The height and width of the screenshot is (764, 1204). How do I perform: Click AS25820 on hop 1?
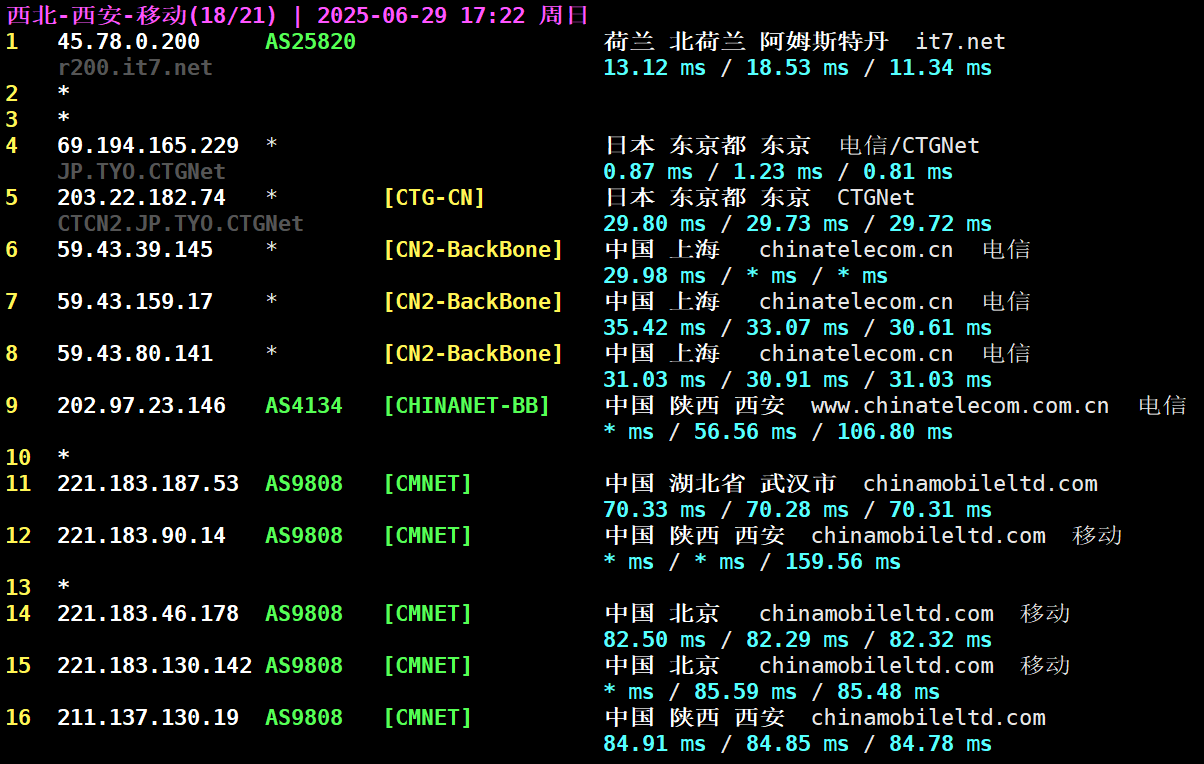(310, 41)
